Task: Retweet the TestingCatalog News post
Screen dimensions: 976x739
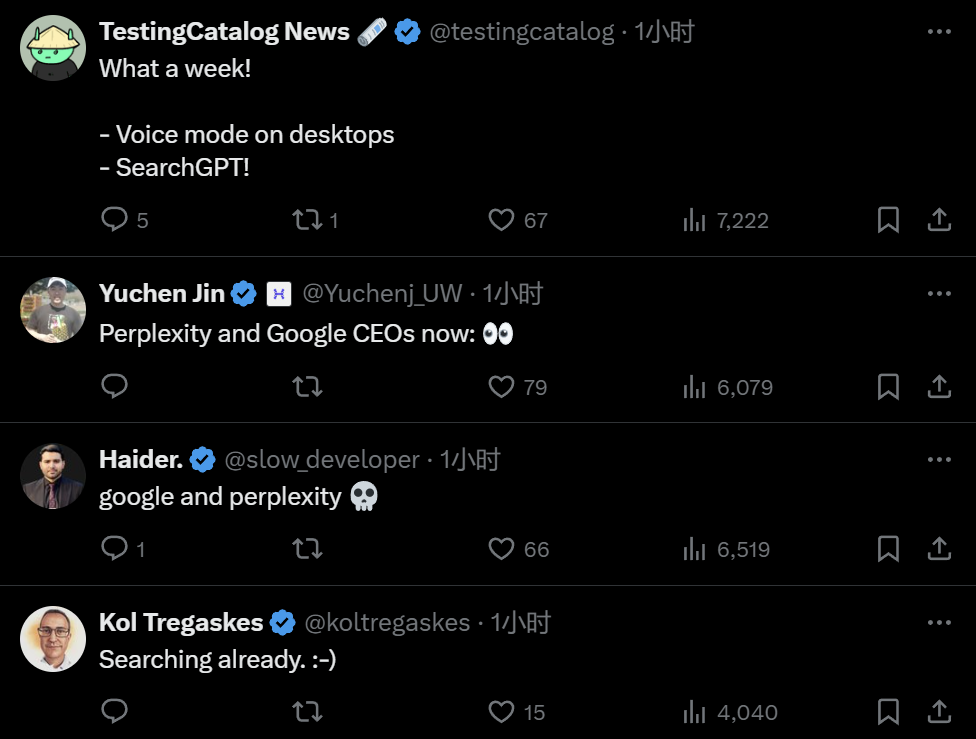Action: click(306, 219)
